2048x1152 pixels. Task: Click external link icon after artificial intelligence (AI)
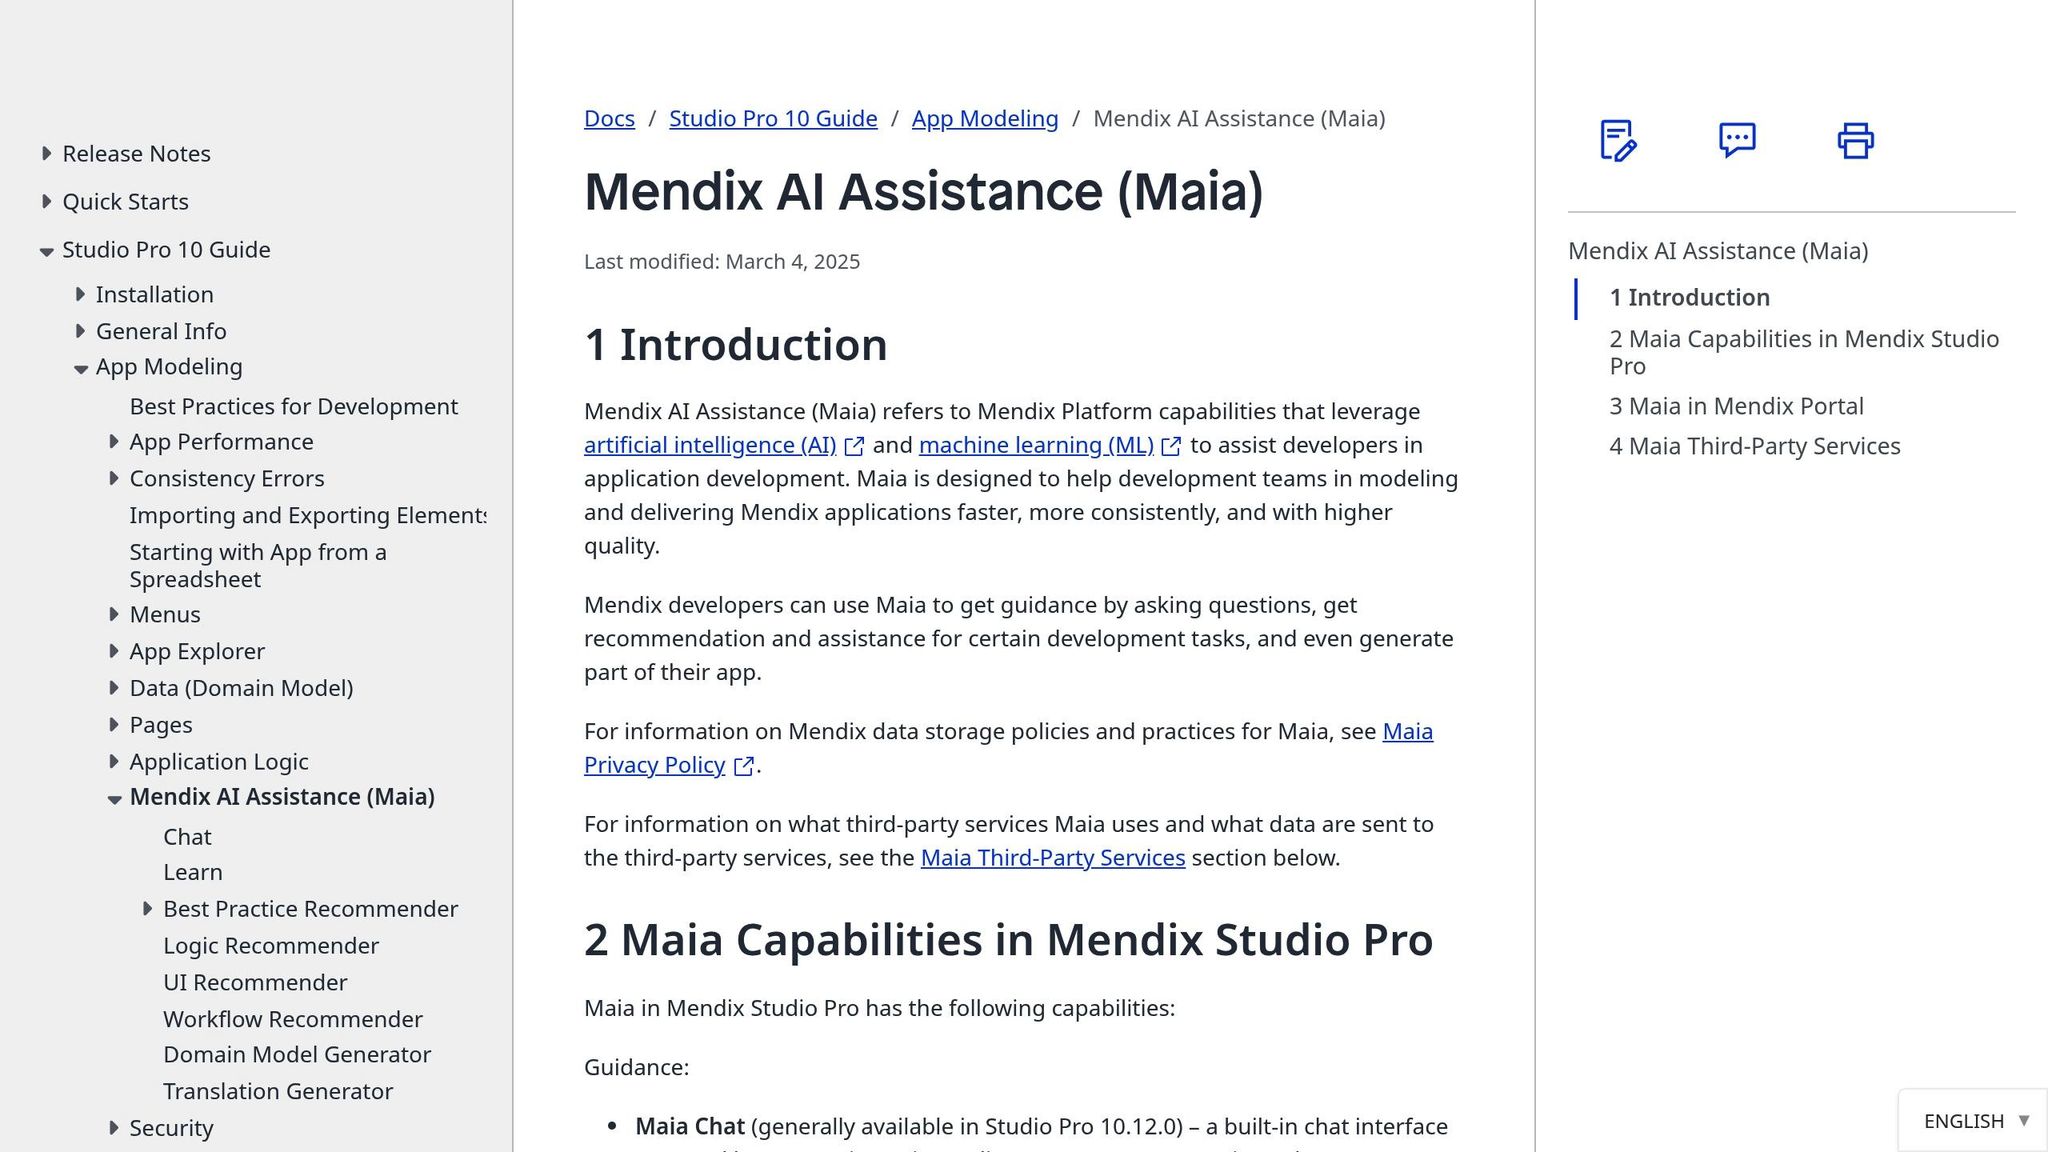coord(854,446)
